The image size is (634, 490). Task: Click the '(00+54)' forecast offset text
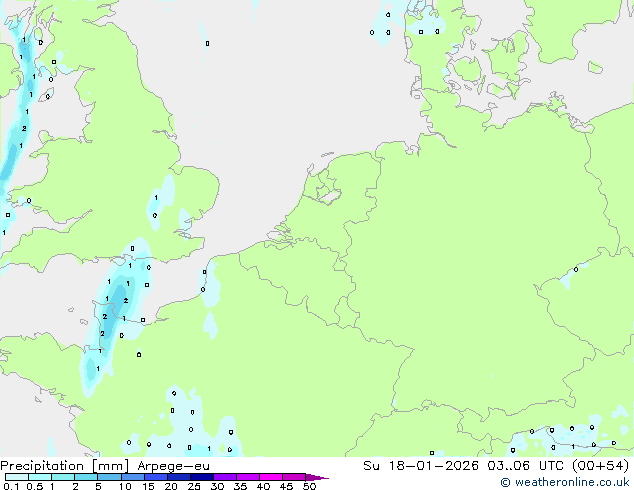click(x=601, y=466)
